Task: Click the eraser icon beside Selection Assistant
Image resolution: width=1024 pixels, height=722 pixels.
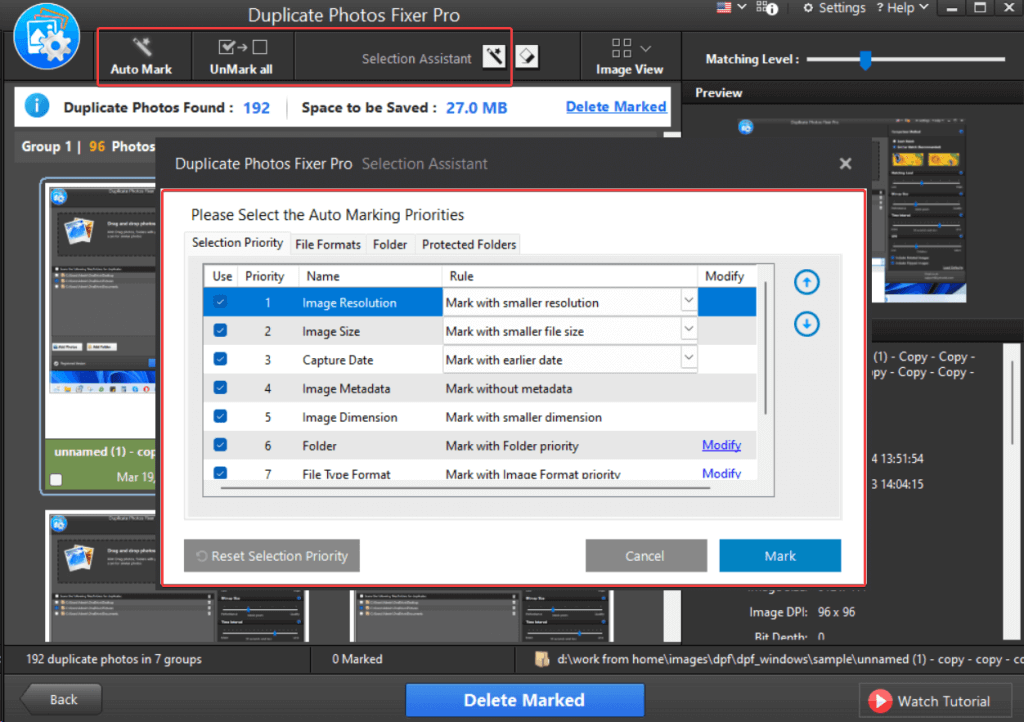Action: point(527,57)
